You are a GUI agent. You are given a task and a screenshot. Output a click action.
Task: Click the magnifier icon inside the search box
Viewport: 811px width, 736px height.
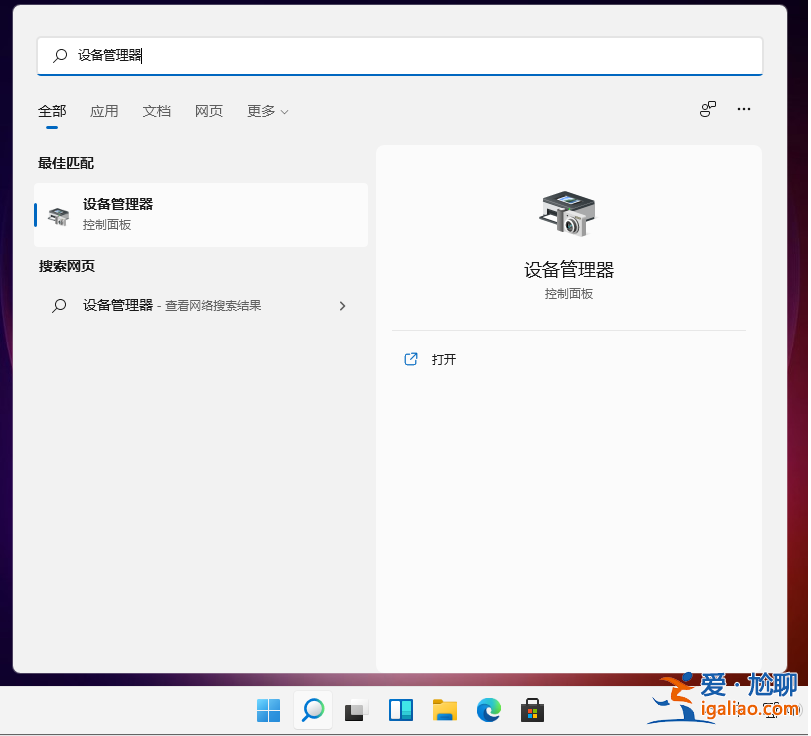[x=58, y=56]
